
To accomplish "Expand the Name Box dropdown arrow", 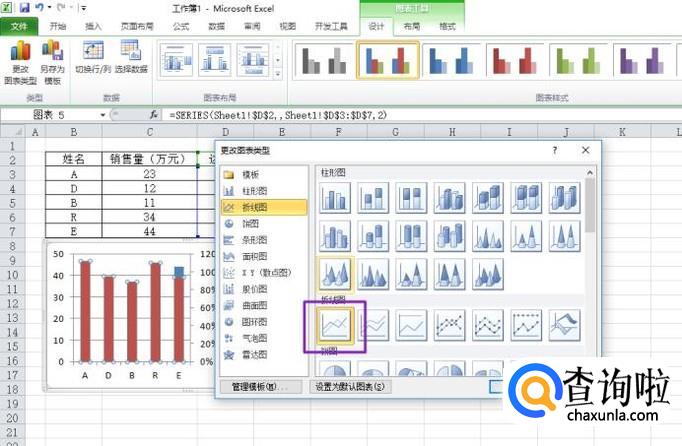I will [x=103, y=116].
